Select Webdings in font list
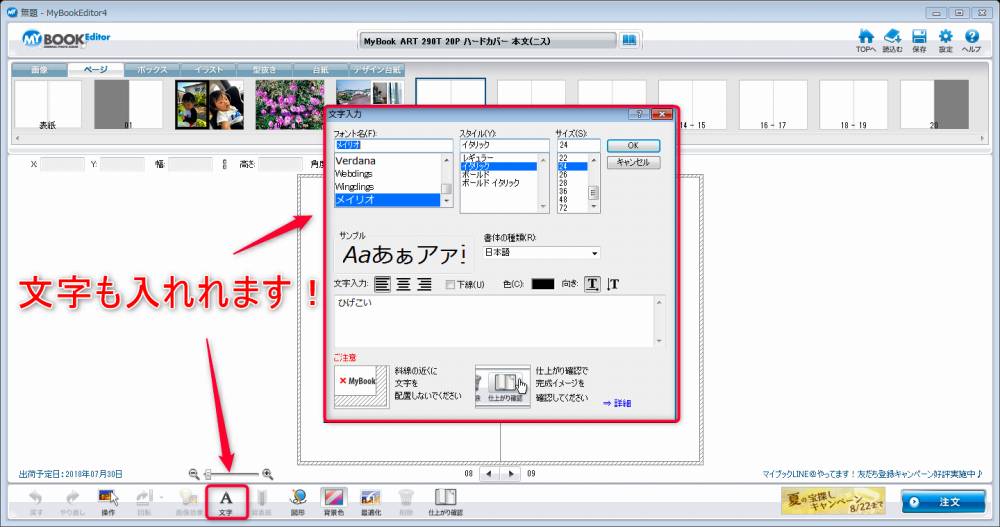 click(x=354, y=174)
